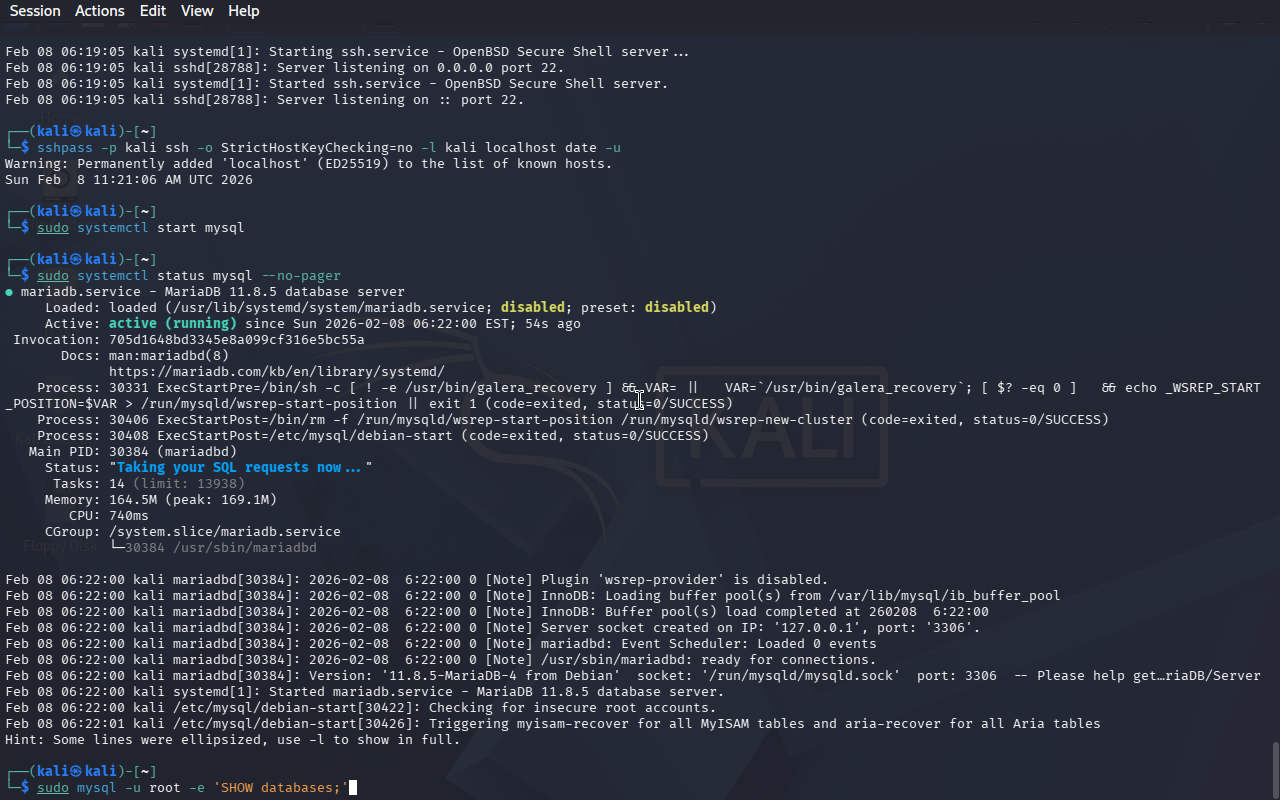Click the terminal's vertical scrollbar thumb
1280x800 pixels.
(x=1274, y=768)
